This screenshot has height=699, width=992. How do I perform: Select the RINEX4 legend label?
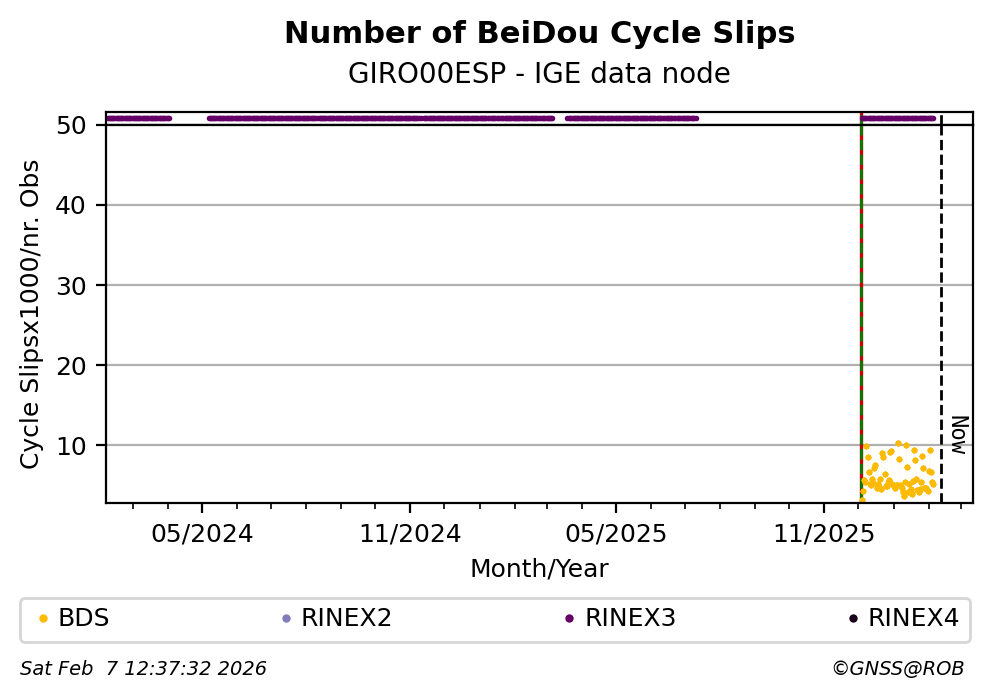click(x=914, y=618)
